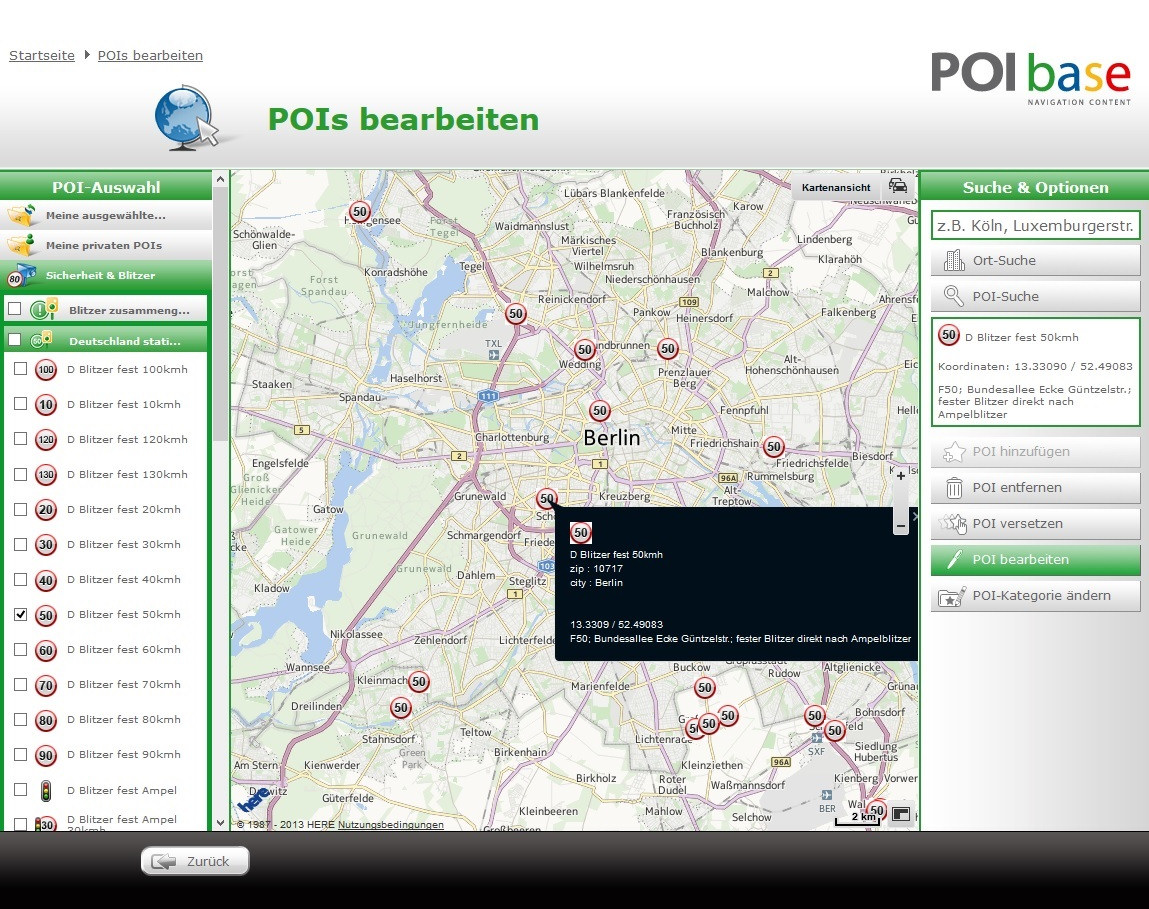Zoom out with the map minus button

(x=900, y=524)
